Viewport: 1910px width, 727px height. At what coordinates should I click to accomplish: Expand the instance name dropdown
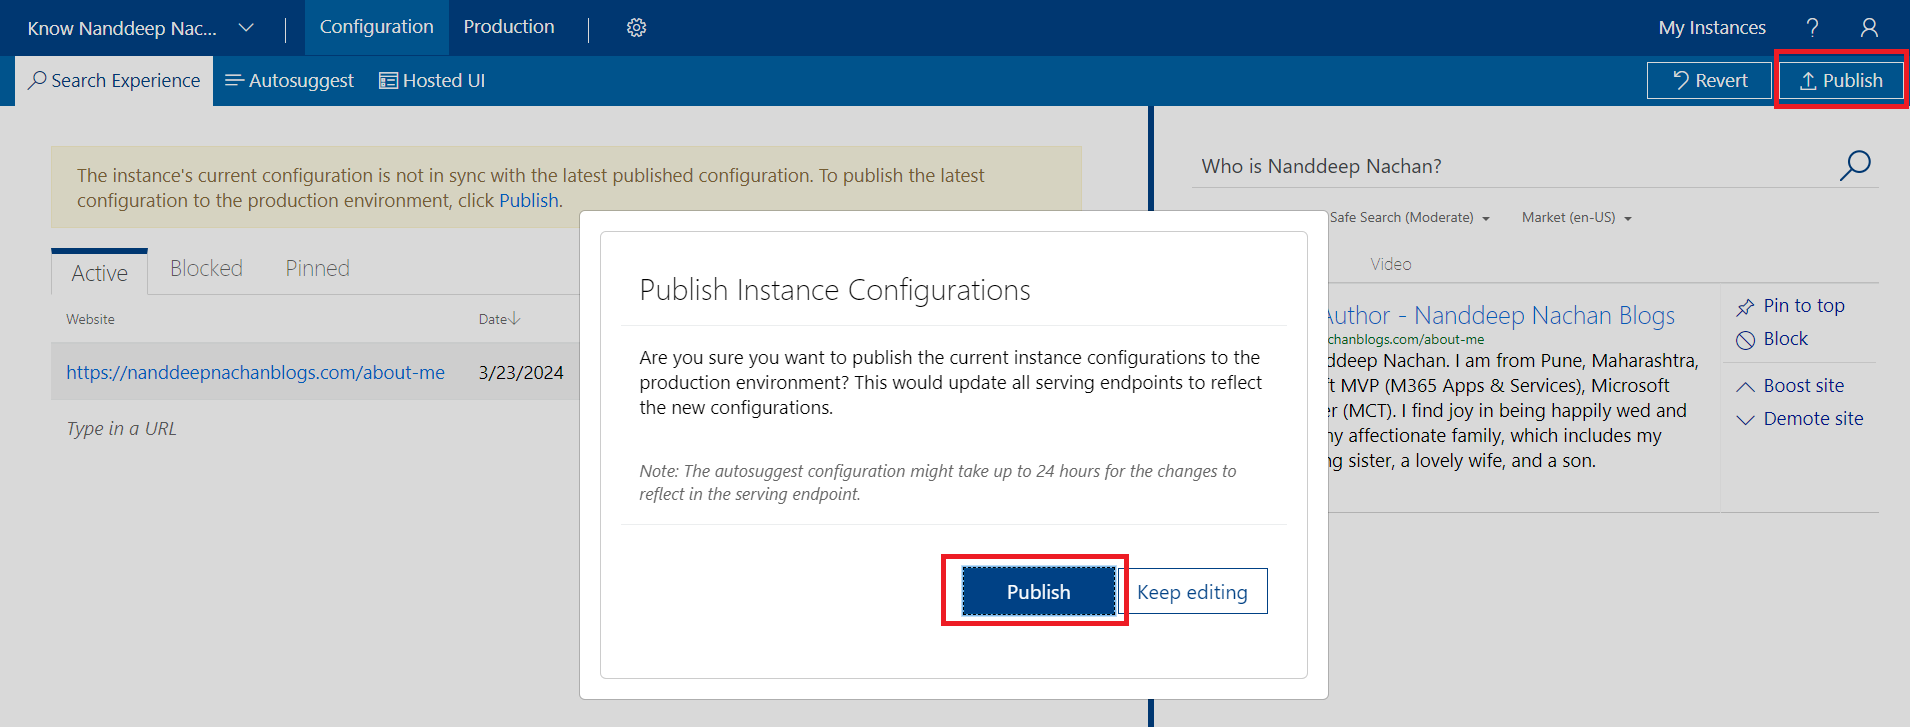click(246, 28)
